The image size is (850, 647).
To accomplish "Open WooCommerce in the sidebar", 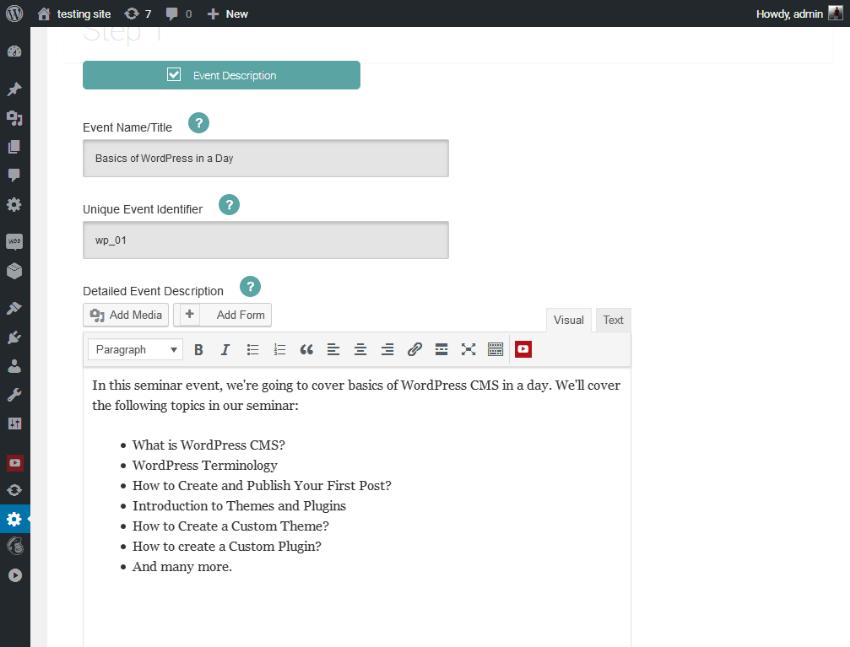I will (x=15, y=241).
